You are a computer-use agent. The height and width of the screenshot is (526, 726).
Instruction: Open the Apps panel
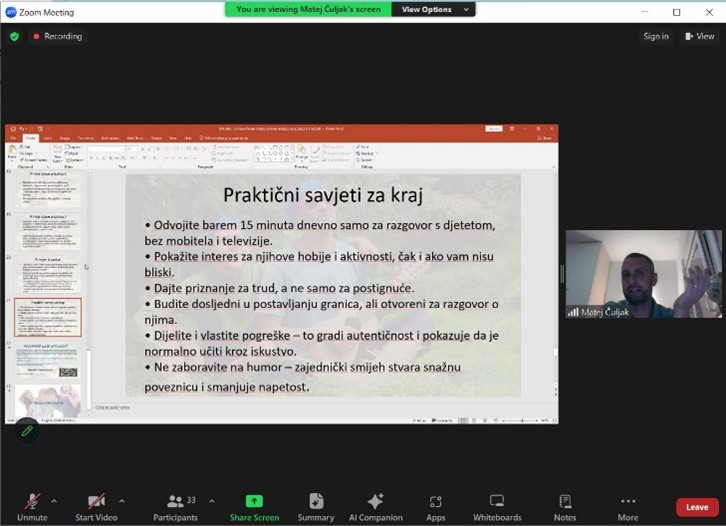[436, 501]
